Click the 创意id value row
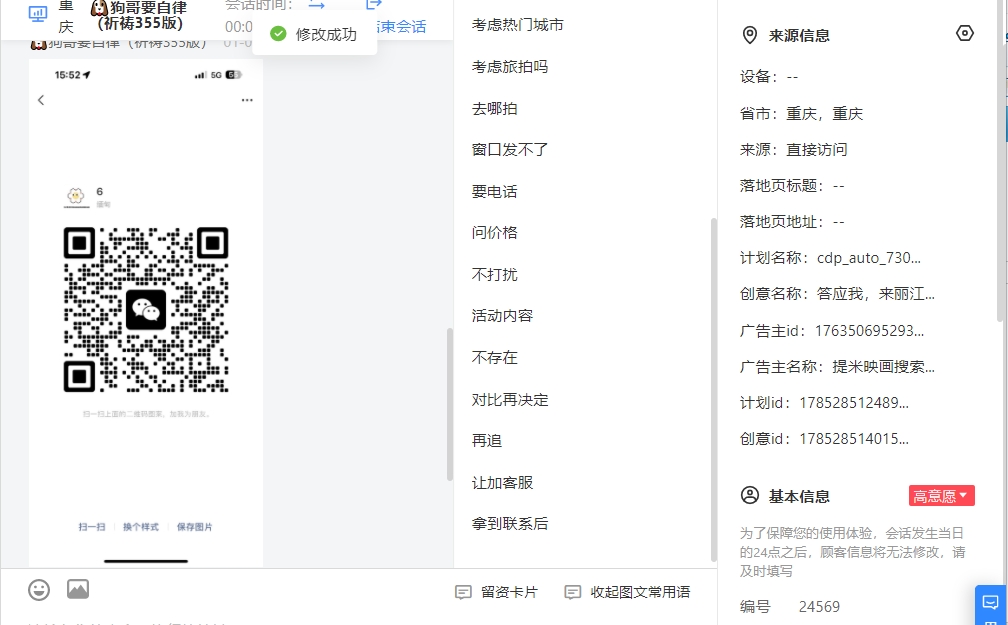1008x625 pixels. point(824,439)
